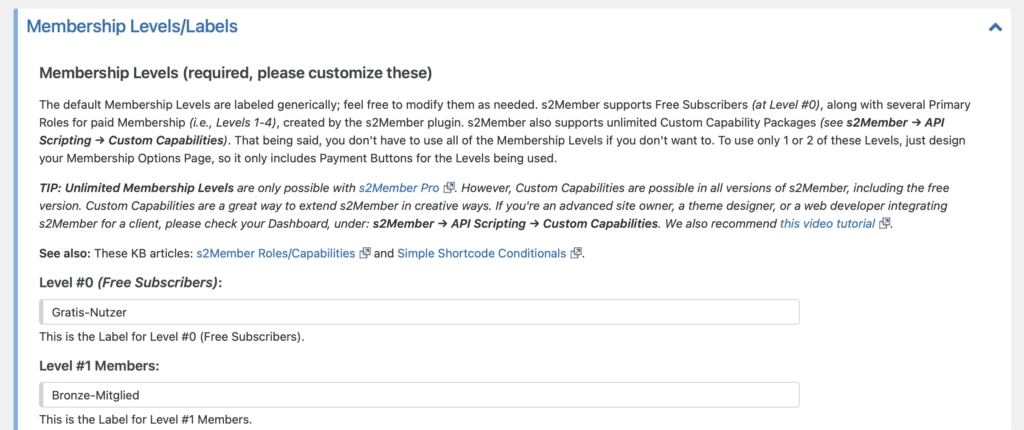Click the Membership Levels/Labels panel title
The height and width of the screenshot is (430, 1024).
(x=132, y=27)
